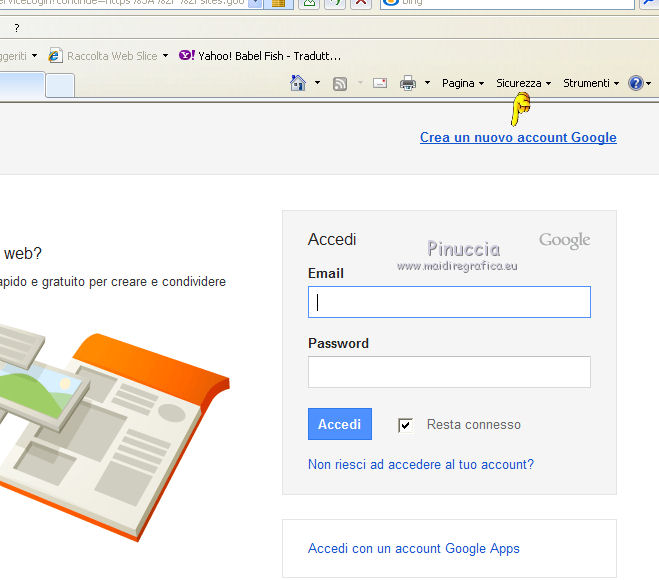Click the blue Accedi button
Screen dimensions: 659x580
(x=340, y=424)
